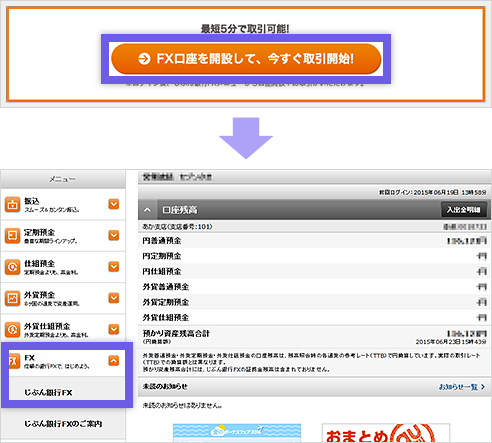Image resolution: width=492 pixels, height=443 pixels.
Task: Expand the 外貨仕組預金 menu section
Action: tap(114, 329)
